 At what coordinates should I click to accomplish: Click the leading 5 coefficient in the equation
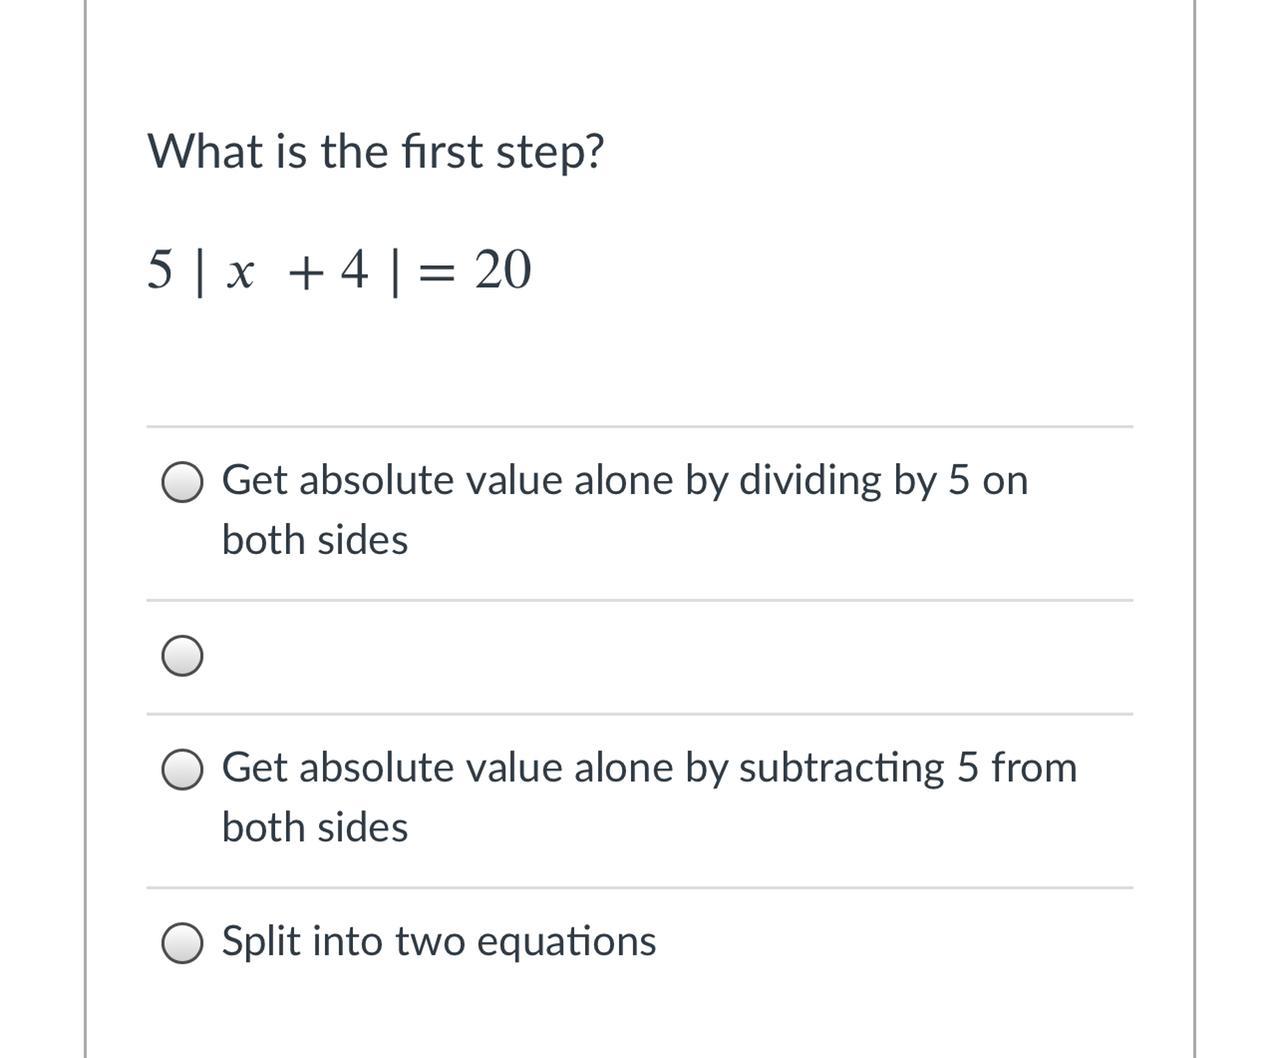tap(160, 270)
